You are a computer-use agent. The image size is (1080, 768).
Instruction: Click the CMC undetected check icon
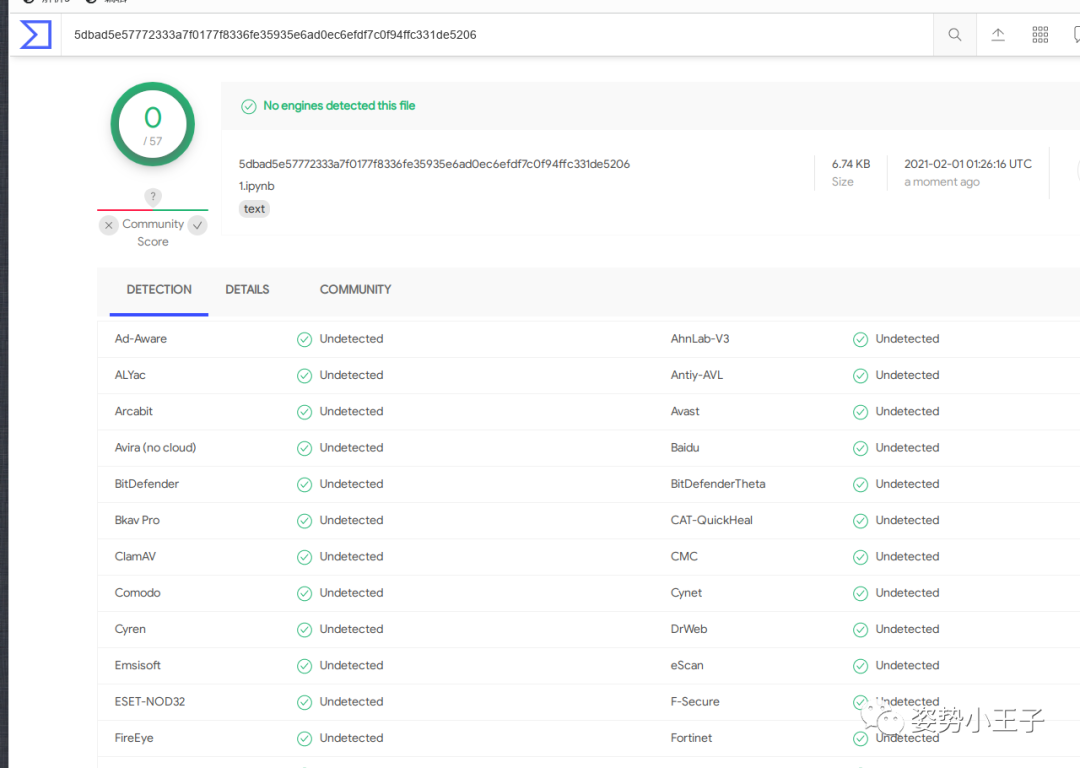[x=860, y=557]
